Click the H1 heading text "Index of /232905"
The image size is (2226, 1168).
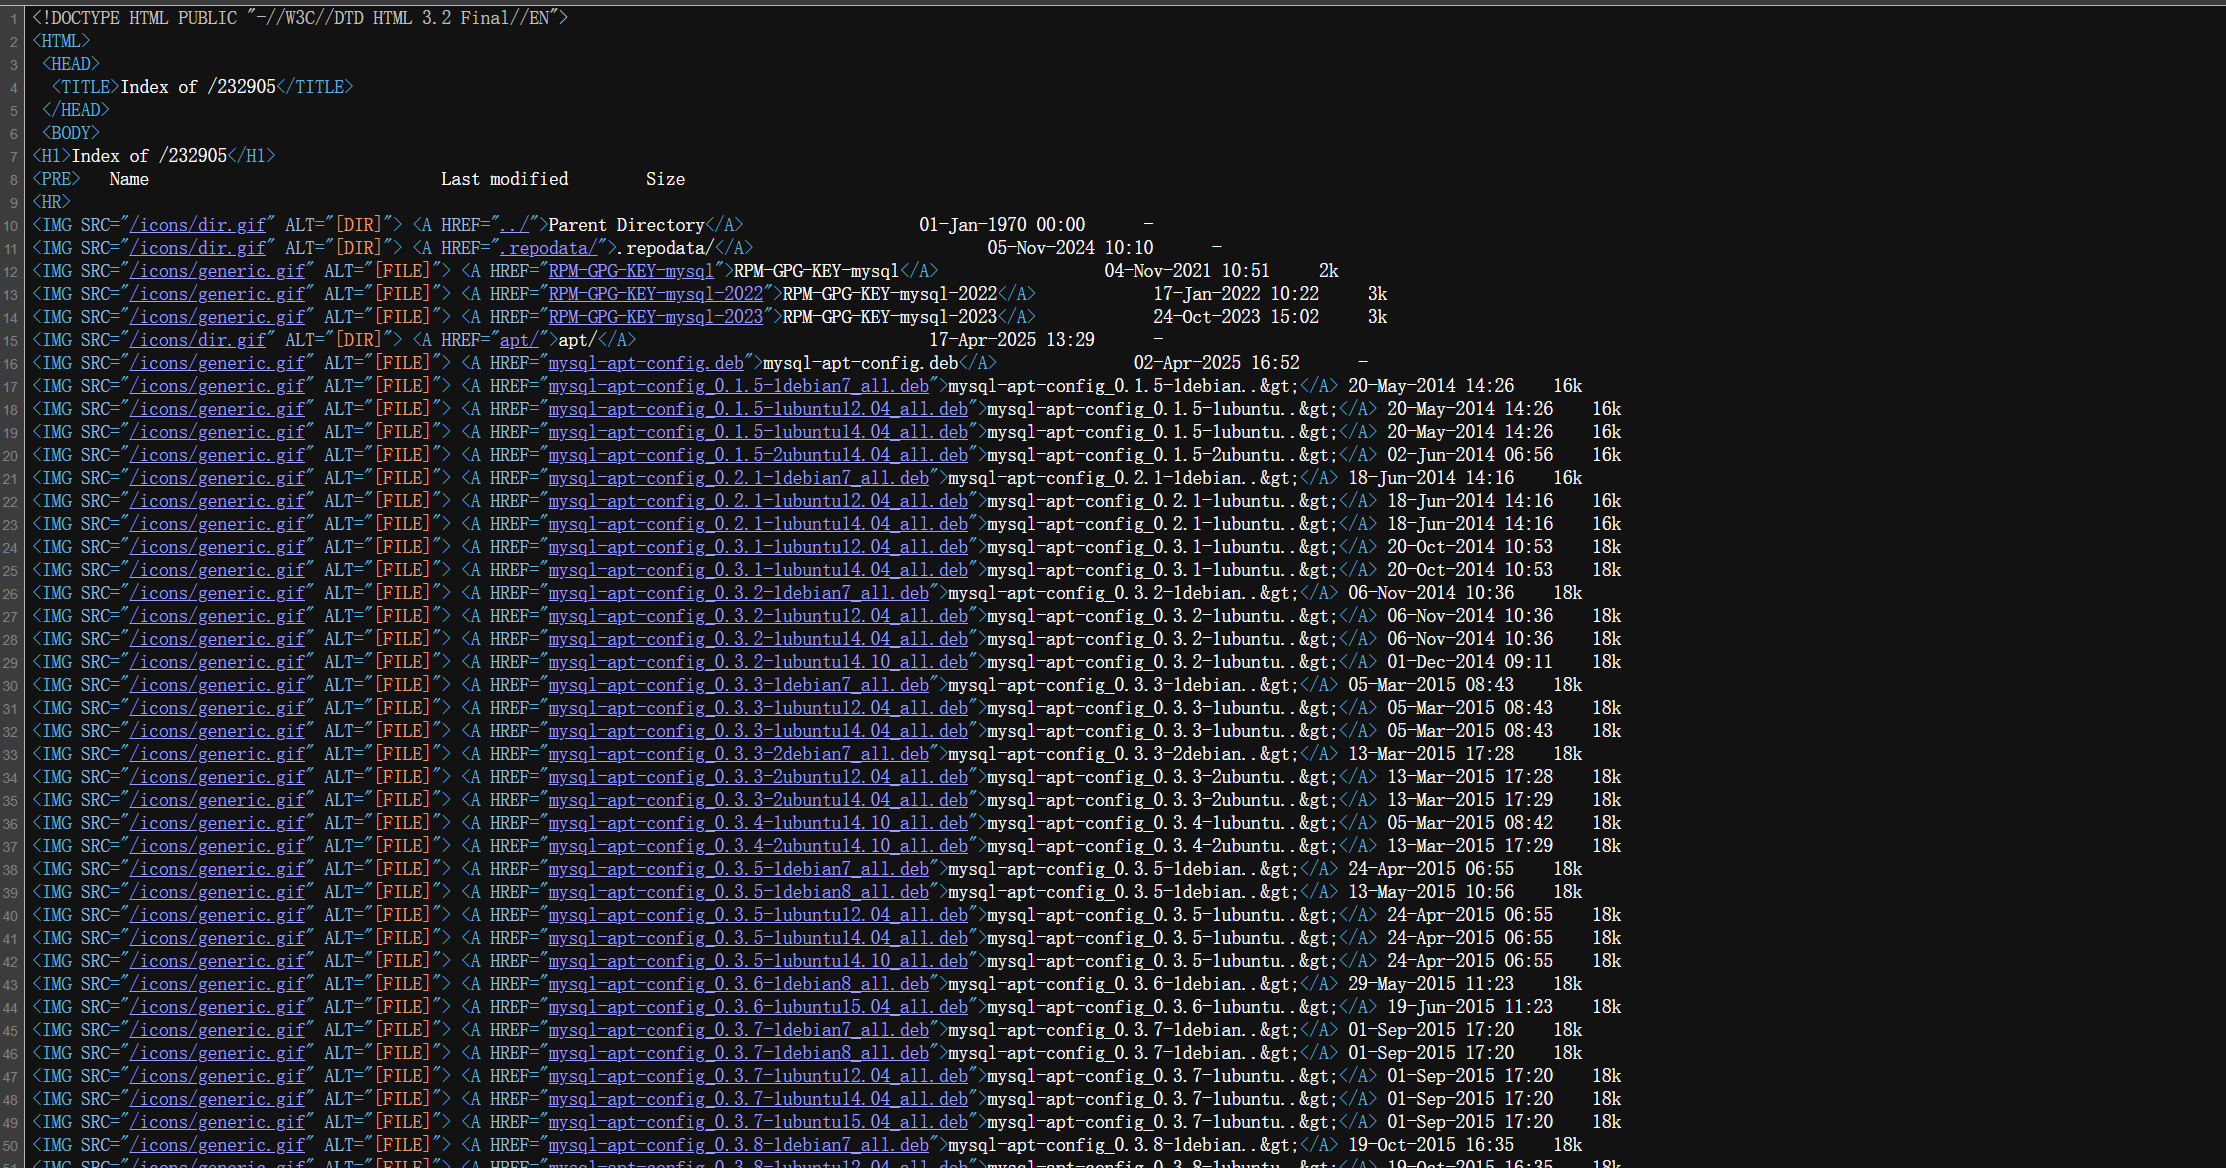[x=149, y=156]
